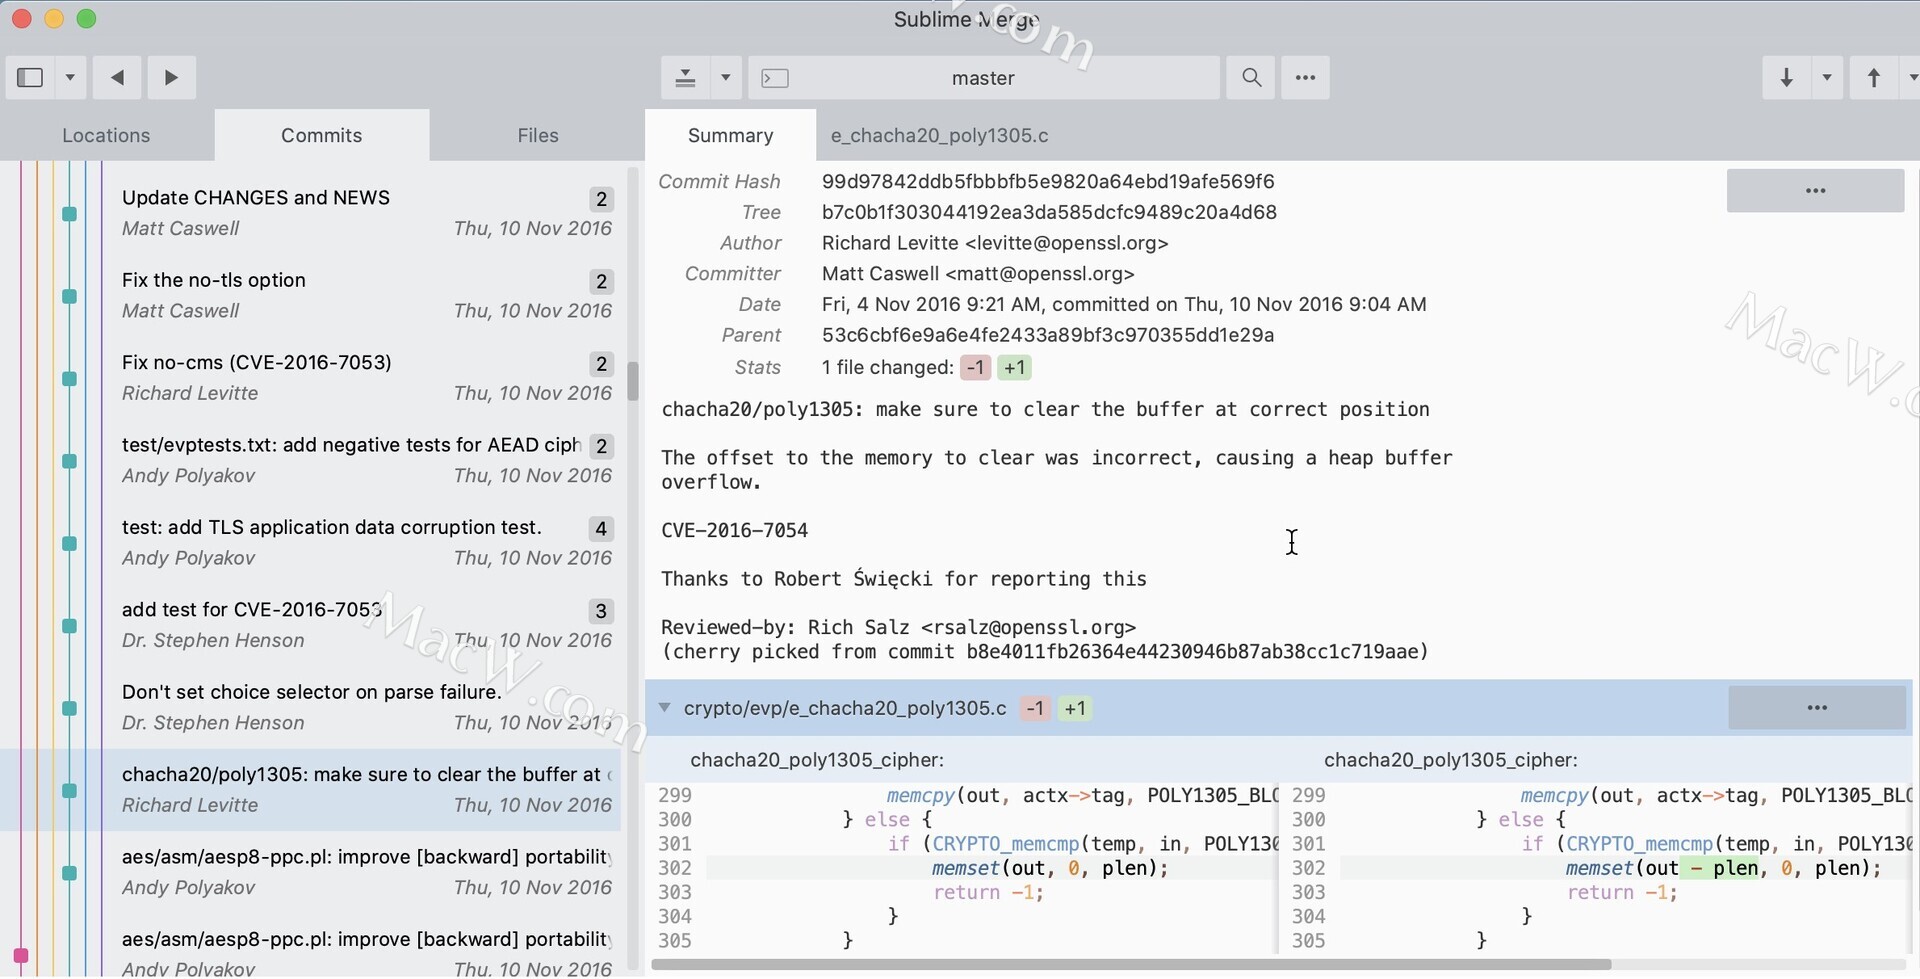Switch to the Locations tab

click(x=106, y=136)
